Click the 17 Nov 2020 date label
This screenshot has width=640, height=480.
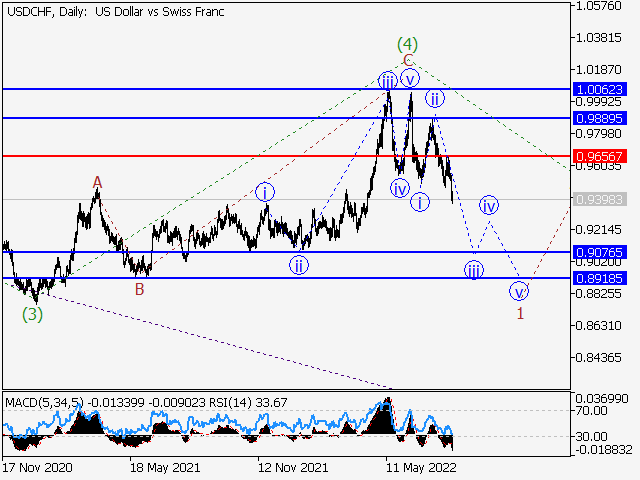pos(37,468)
